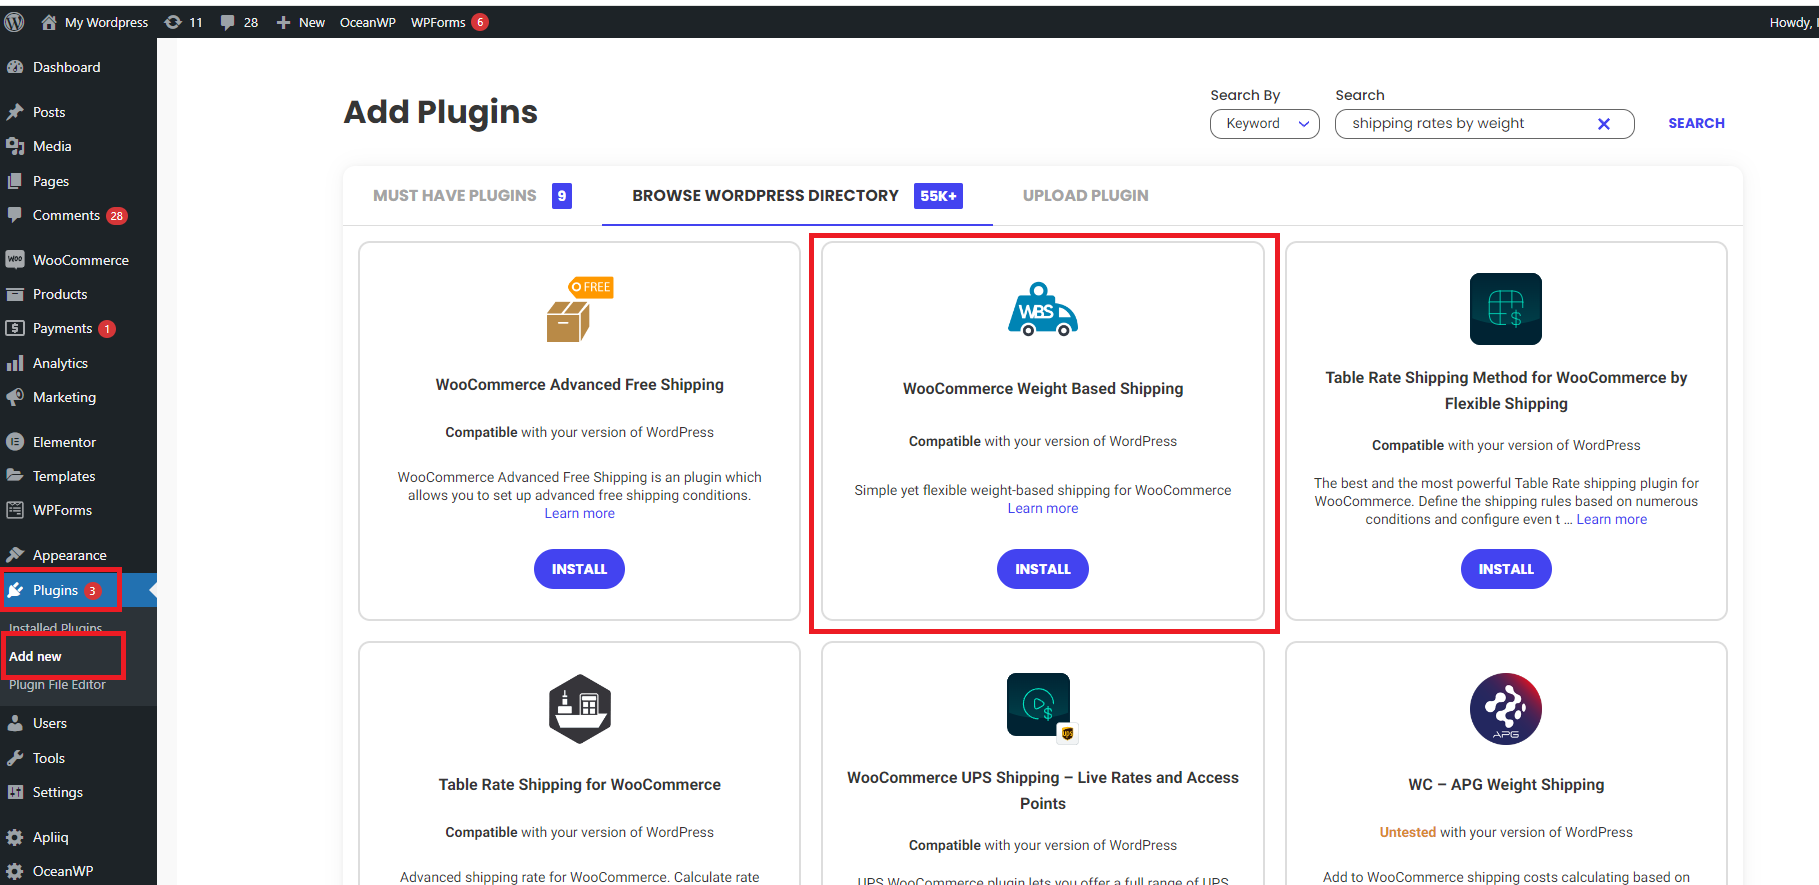The height and width of the screenshot is (885, 1819).
Task: Switch to Must Have Plugins tab
Action: click(x=472, y=195)
